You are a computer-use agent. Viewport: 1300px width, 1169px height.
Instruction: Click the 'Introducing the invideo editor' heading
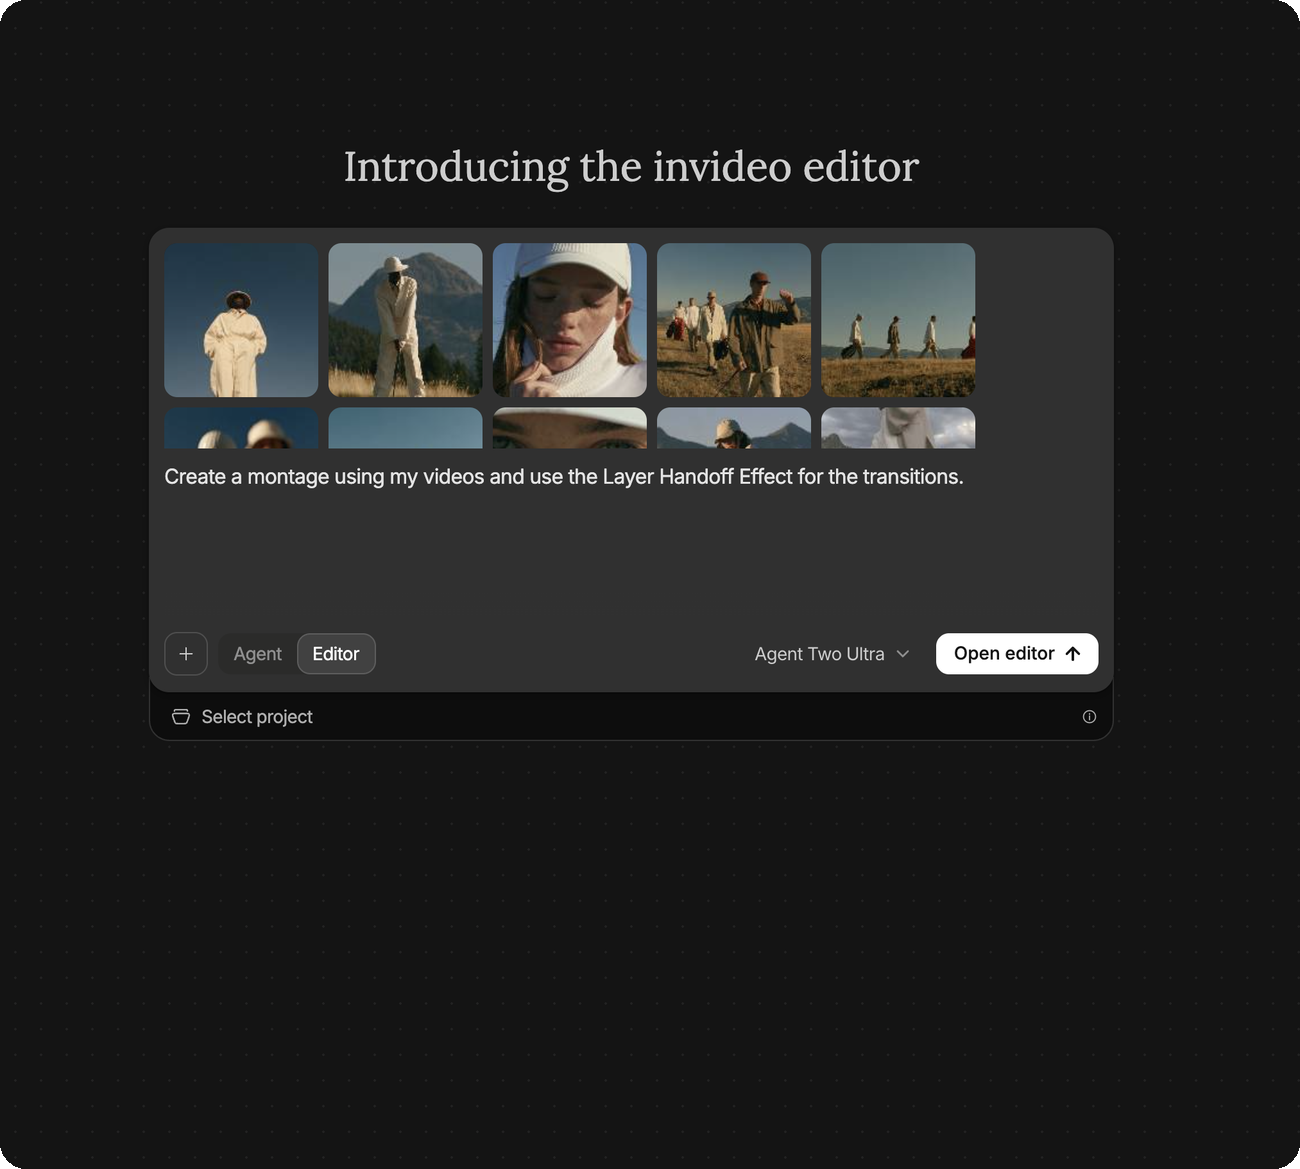click(x=631, y=167)
